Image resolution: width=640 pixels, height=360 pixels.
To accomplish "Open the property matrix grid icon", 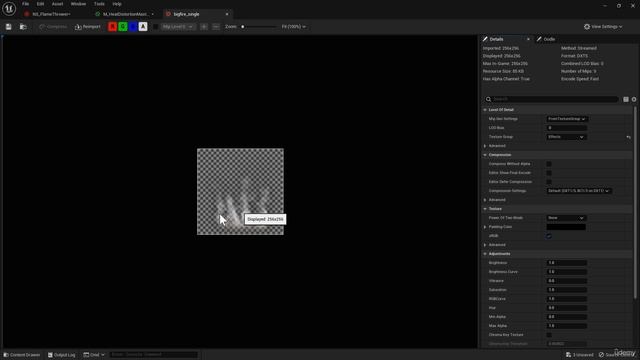I will pyautogui.click(x=626, y=99).
